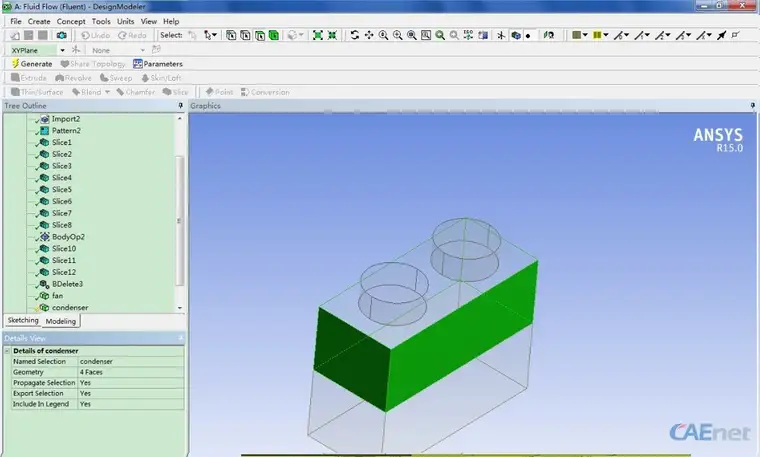Toggle the vertex selection filter

231,35
